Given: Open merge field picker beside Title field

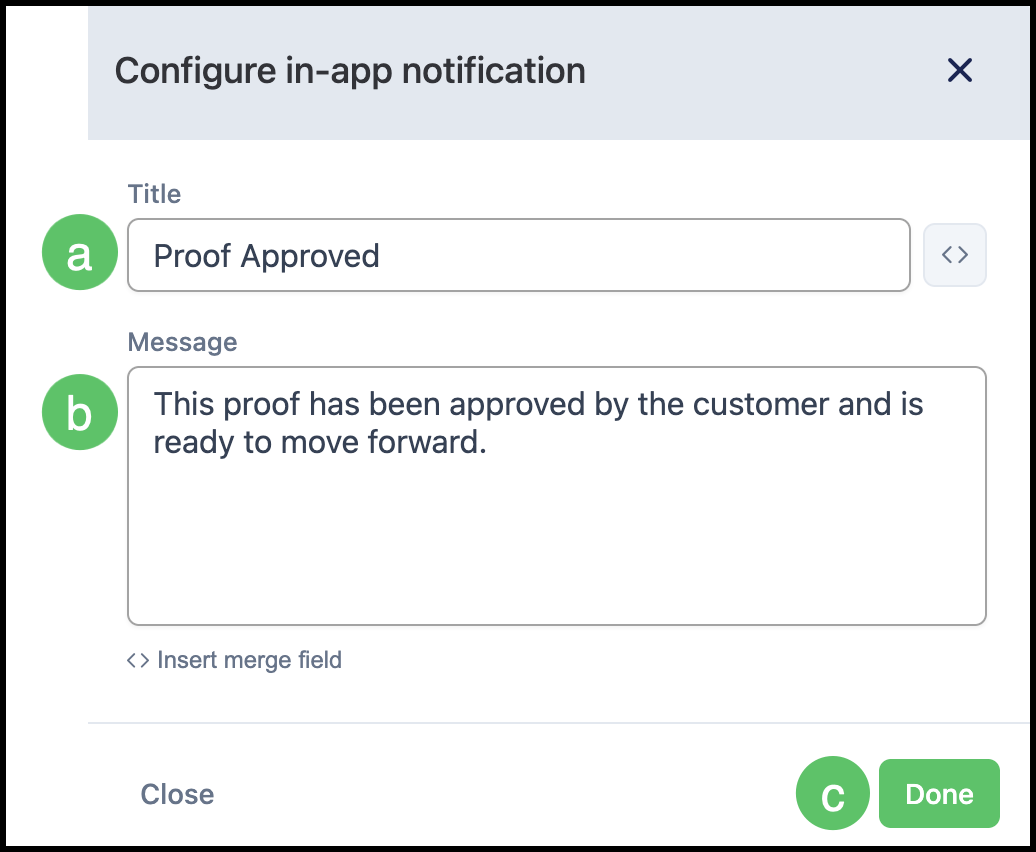Looking at the screenshot, I should pos(955,255).
